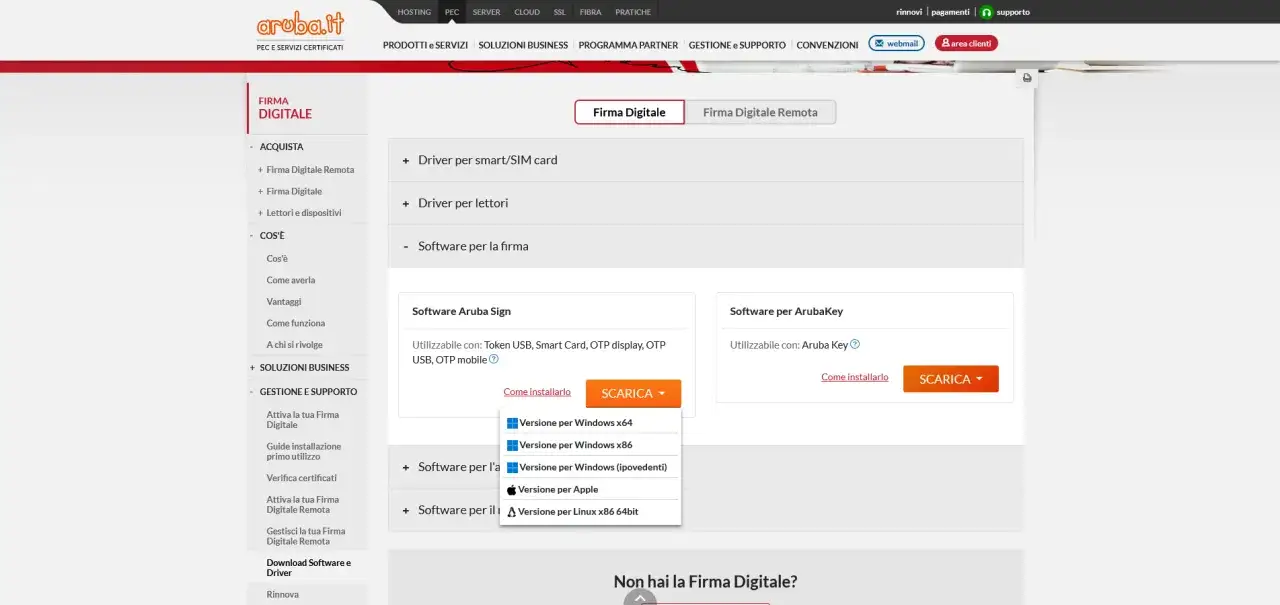Viewport: 1280px width, 605px height.
Task: Open Guide installazione primo utilizzo link
Action: click(x=304, y=451)
